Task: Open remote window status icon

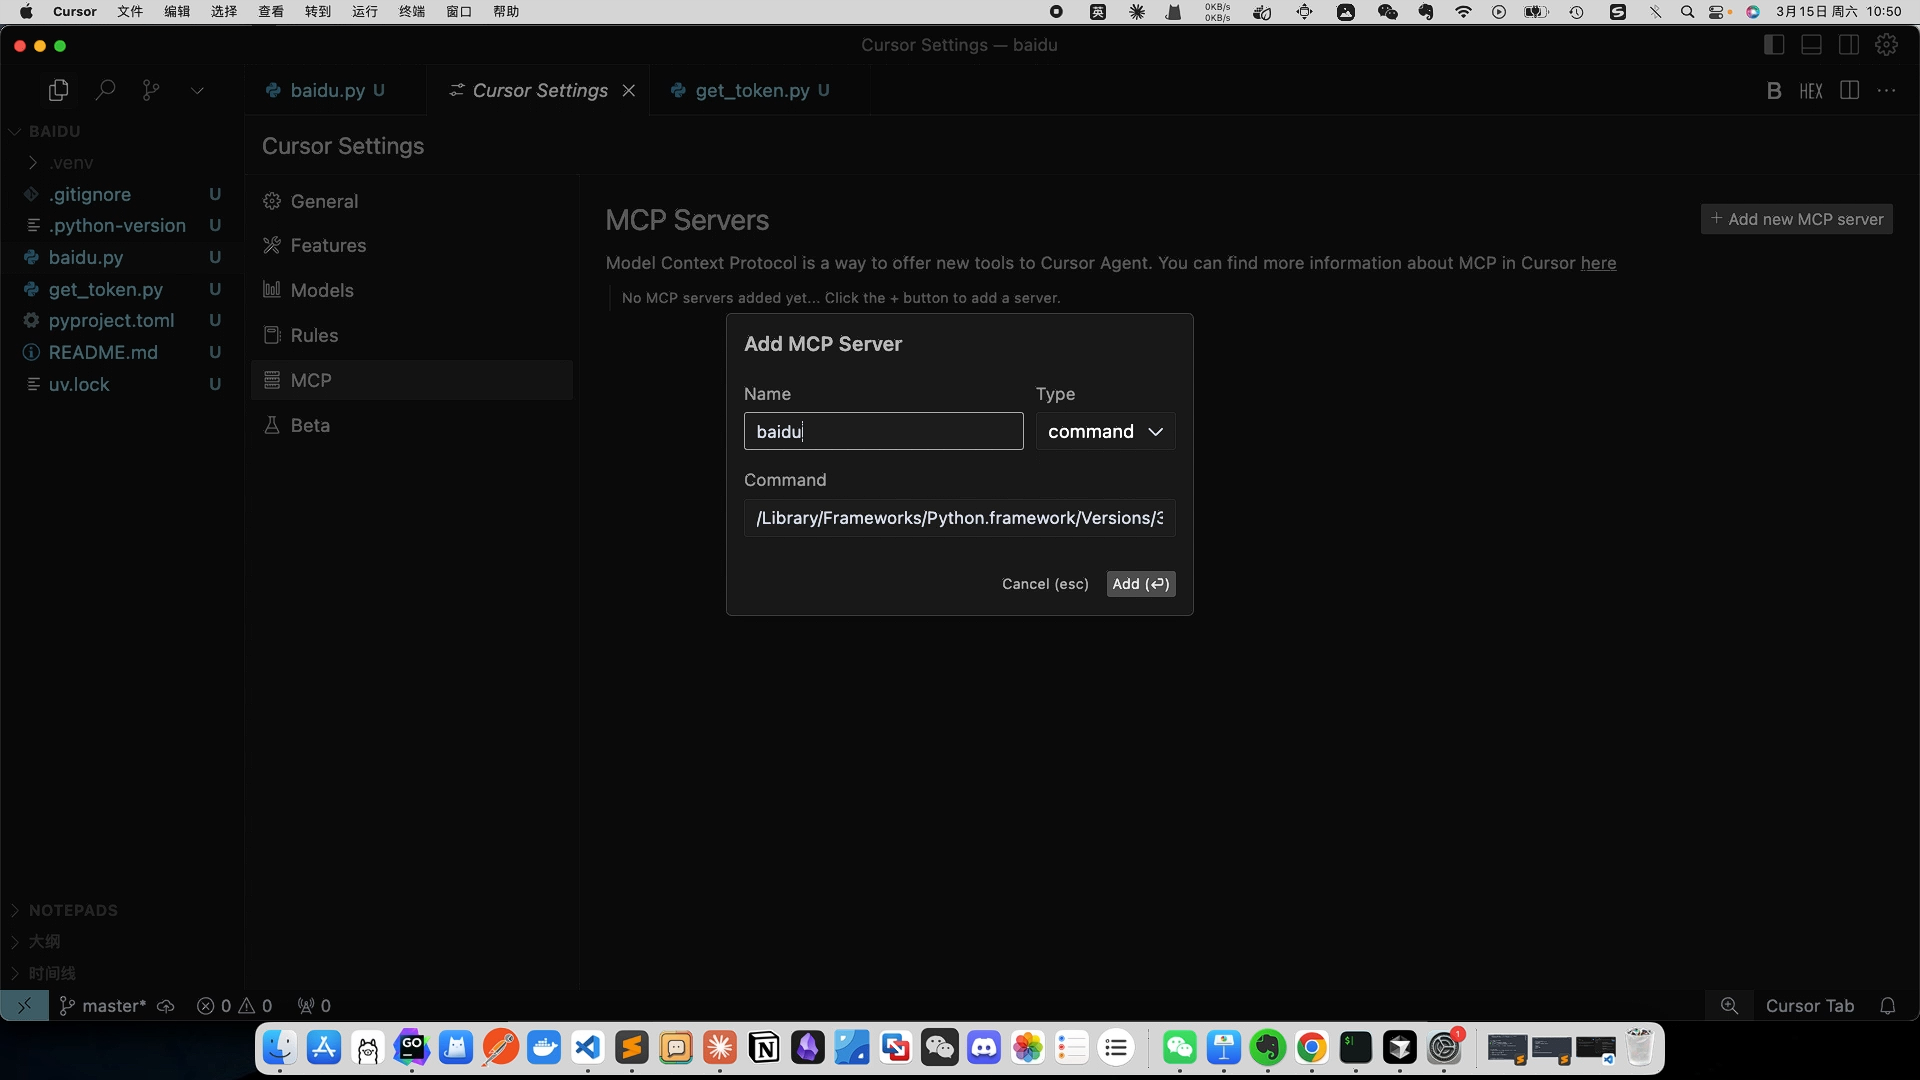Action: point(24,1006)
